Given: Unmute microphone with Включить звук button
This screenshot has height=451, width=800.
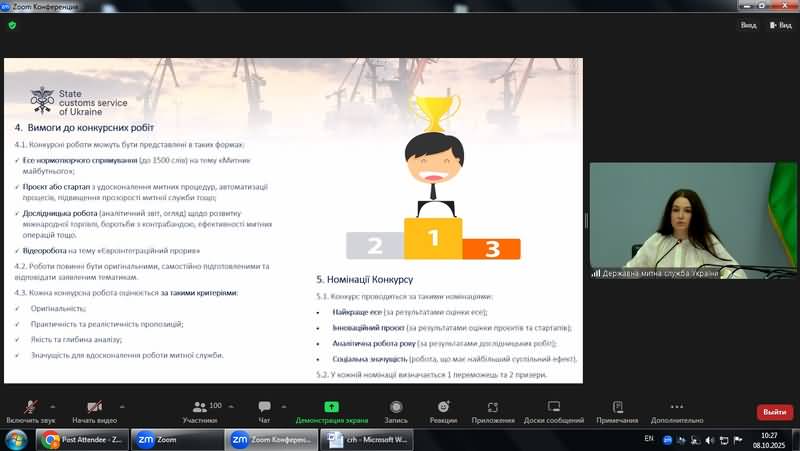Looking at the screenshot, I should (x=30, y=411).
